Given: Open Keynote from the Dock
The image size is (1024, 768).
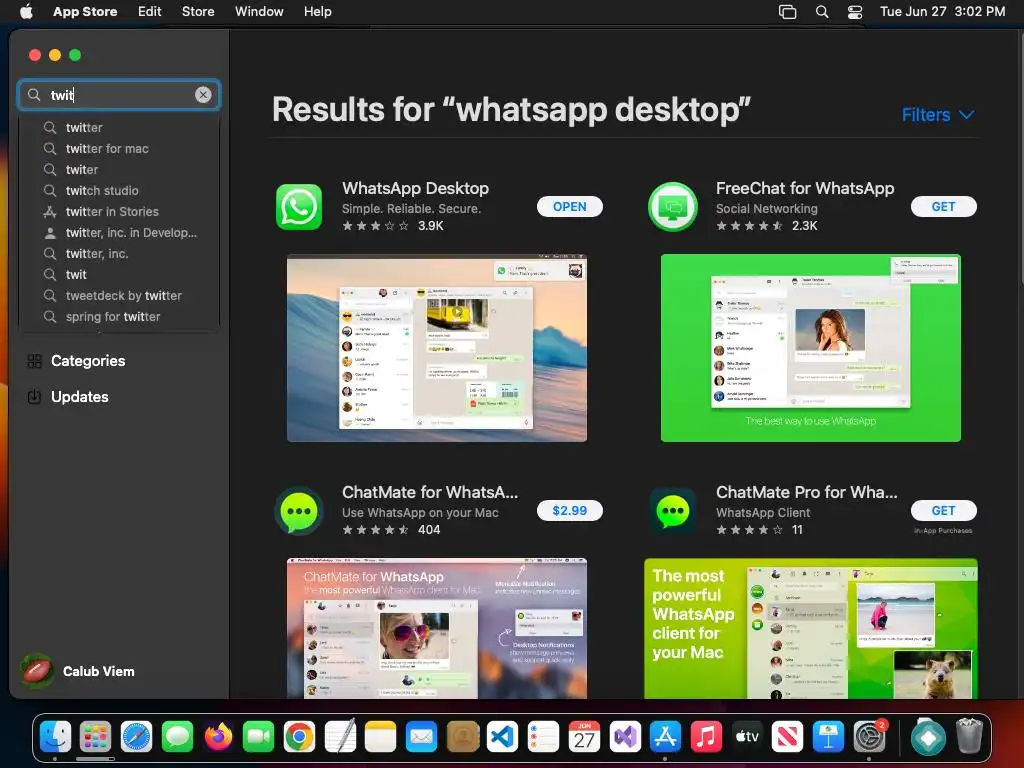Looking at the screenshot, I should tap(828, 737).
